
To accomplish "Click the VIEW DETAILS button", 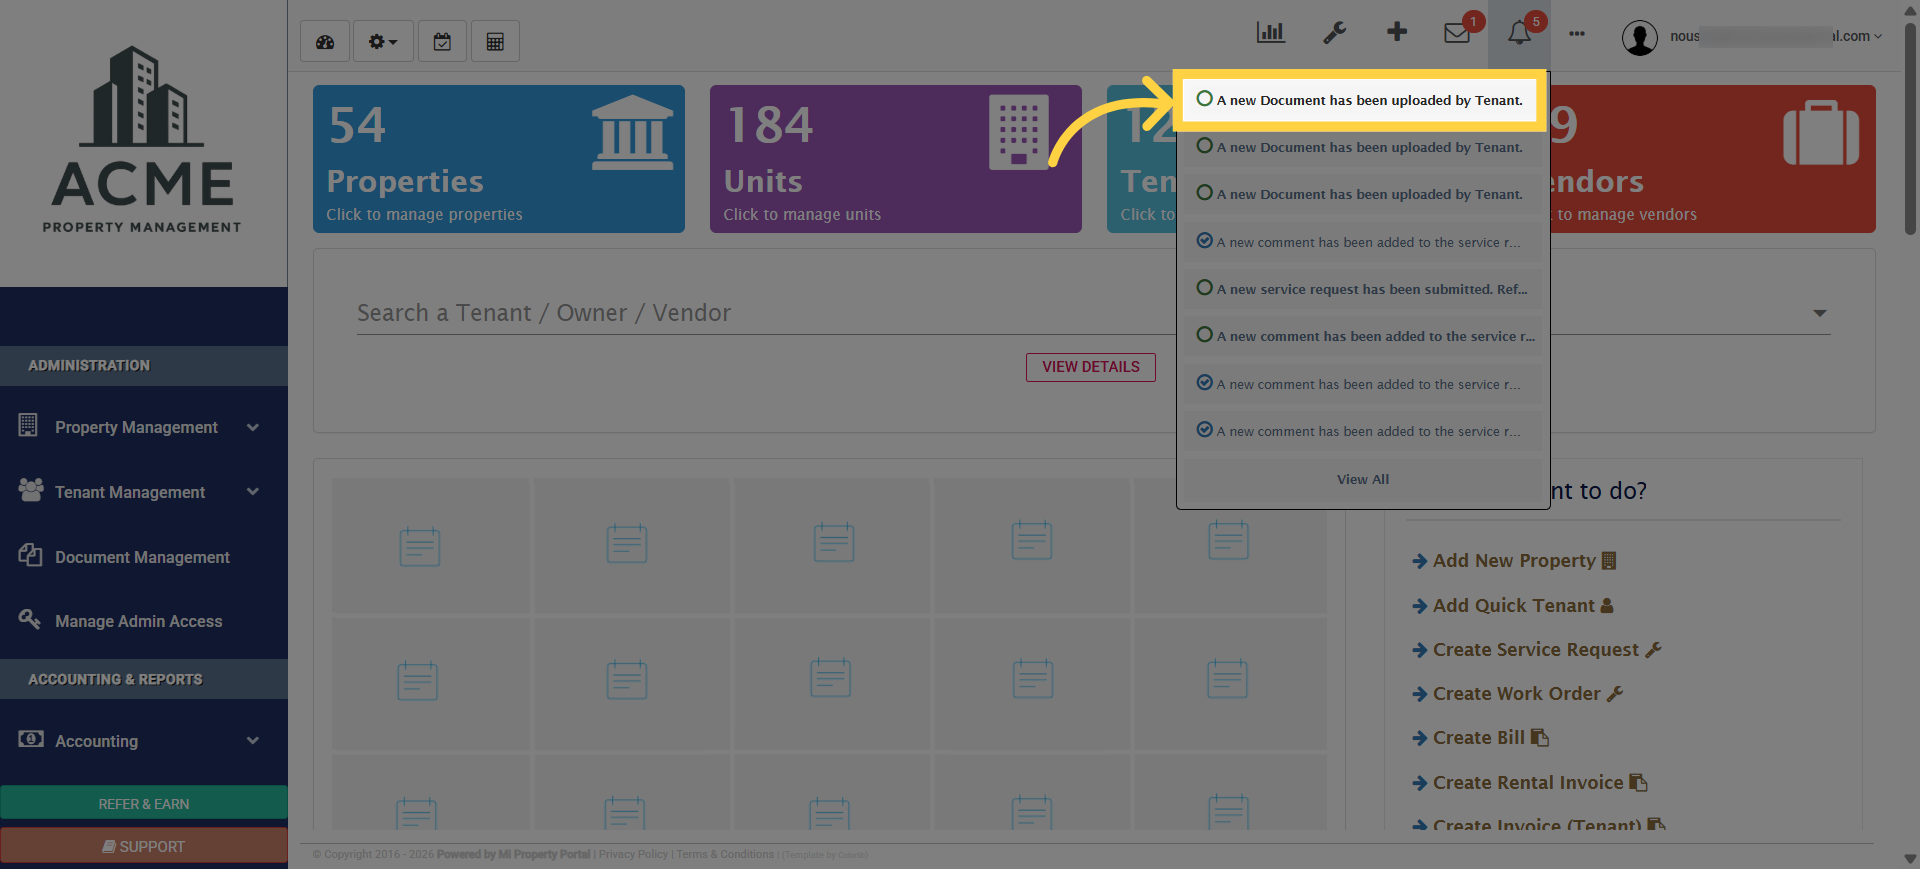I will (1091, 367).
